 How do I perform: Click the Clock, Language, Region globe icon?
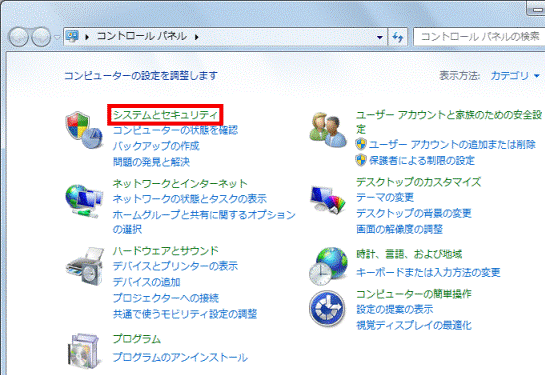point(328,266)
